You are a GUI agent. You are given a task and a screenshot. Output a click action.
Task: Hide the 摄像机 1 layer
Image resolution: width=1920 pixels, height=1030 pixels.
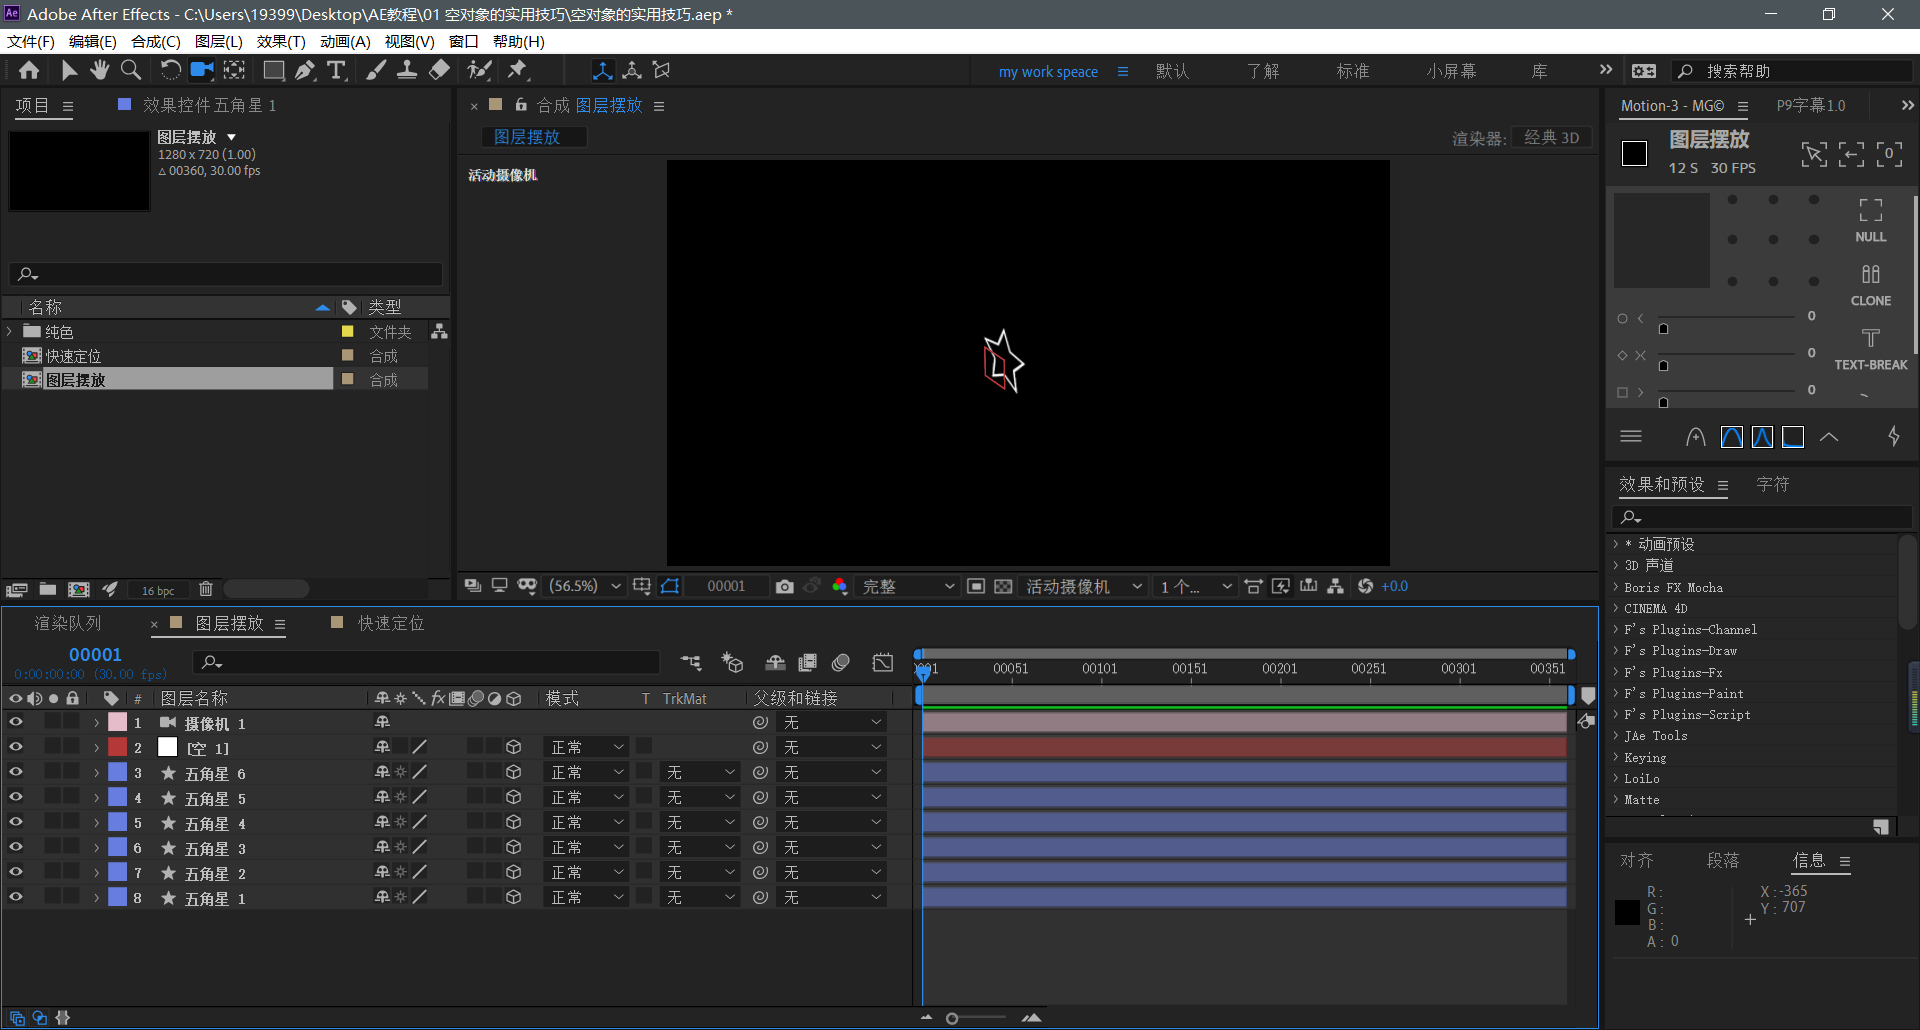coord(15,722)
